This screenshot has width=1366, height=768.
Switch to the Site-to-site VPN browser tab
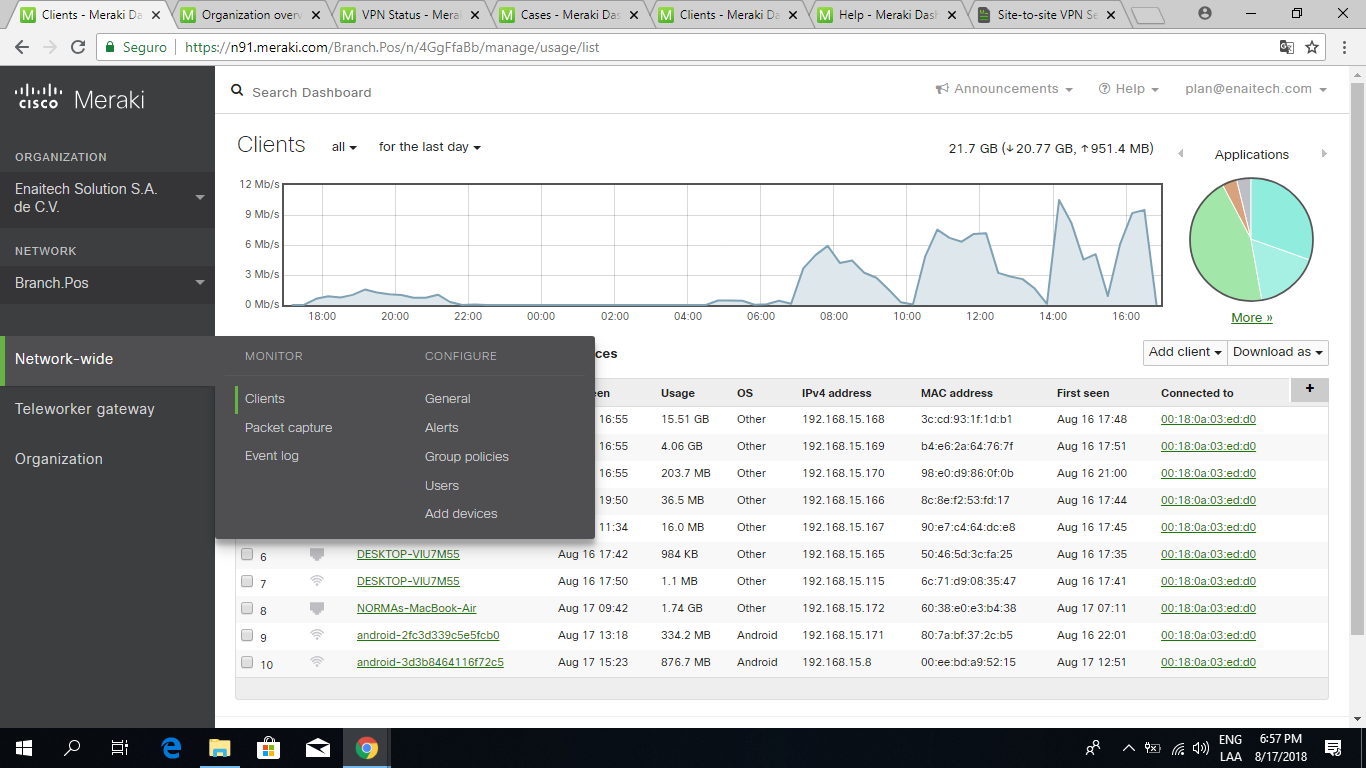pos(1047,15)
